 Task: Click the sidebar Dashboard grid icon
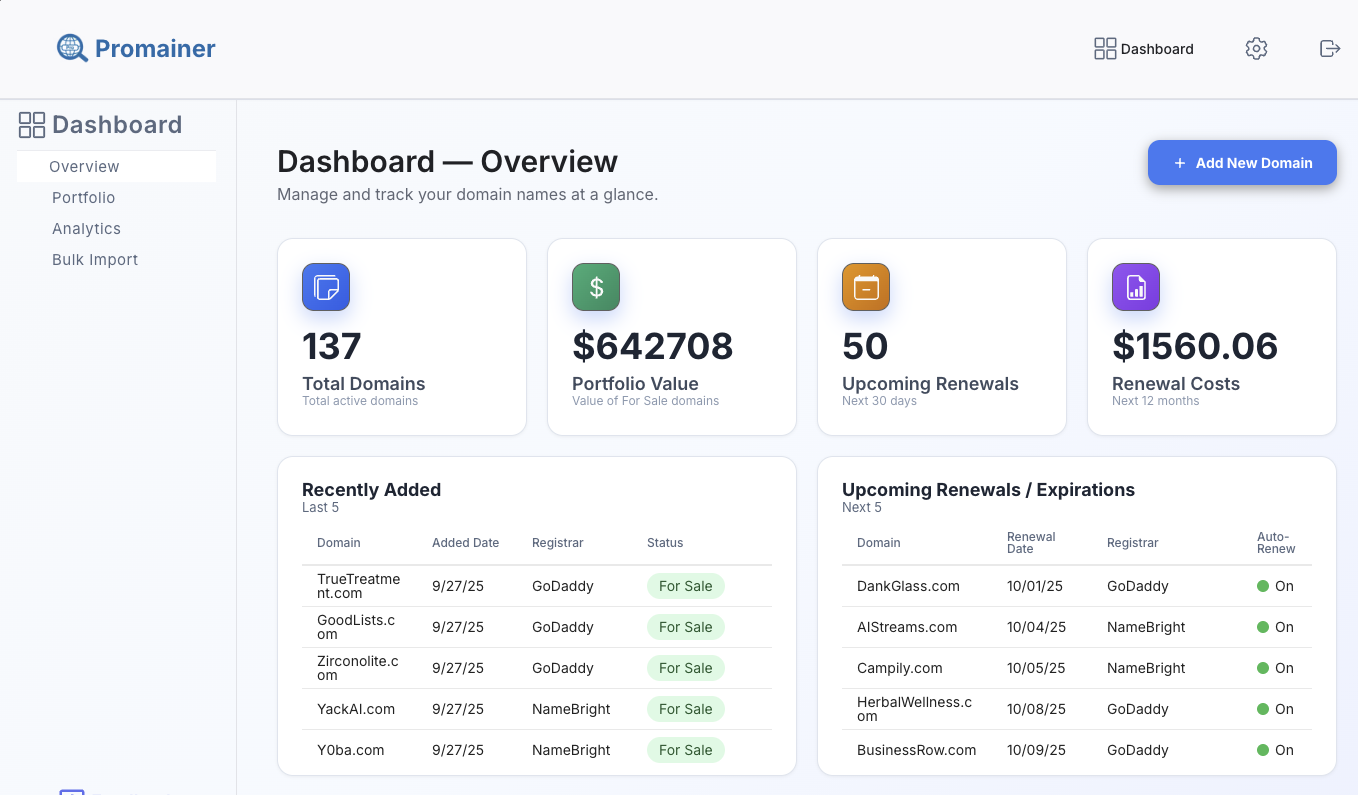coord(32,125)
